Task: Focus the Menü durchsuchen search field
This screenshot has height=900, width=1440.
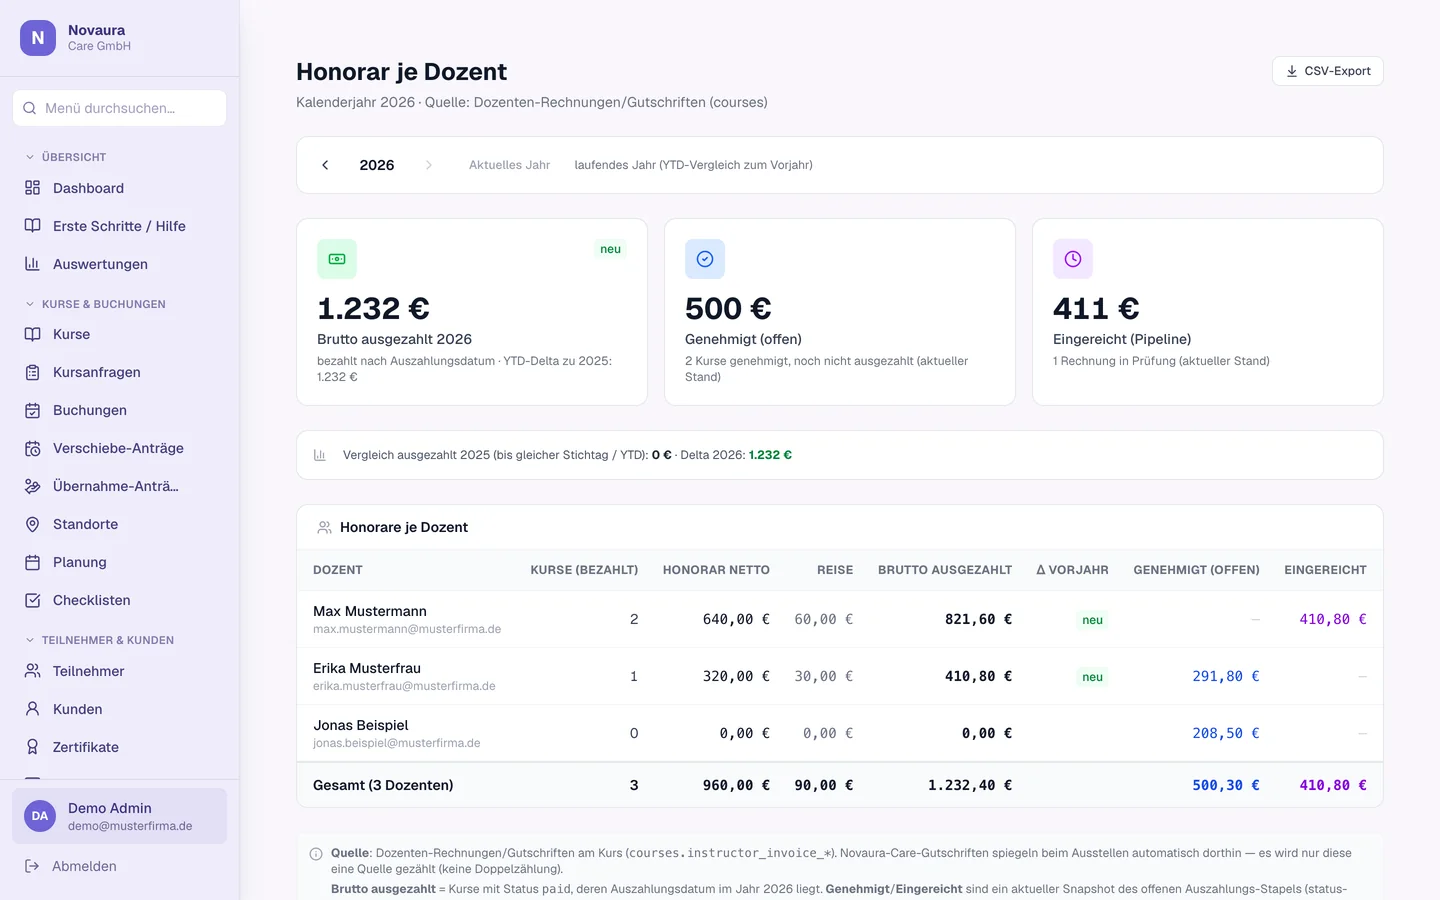Action: (x=120, y=108)
